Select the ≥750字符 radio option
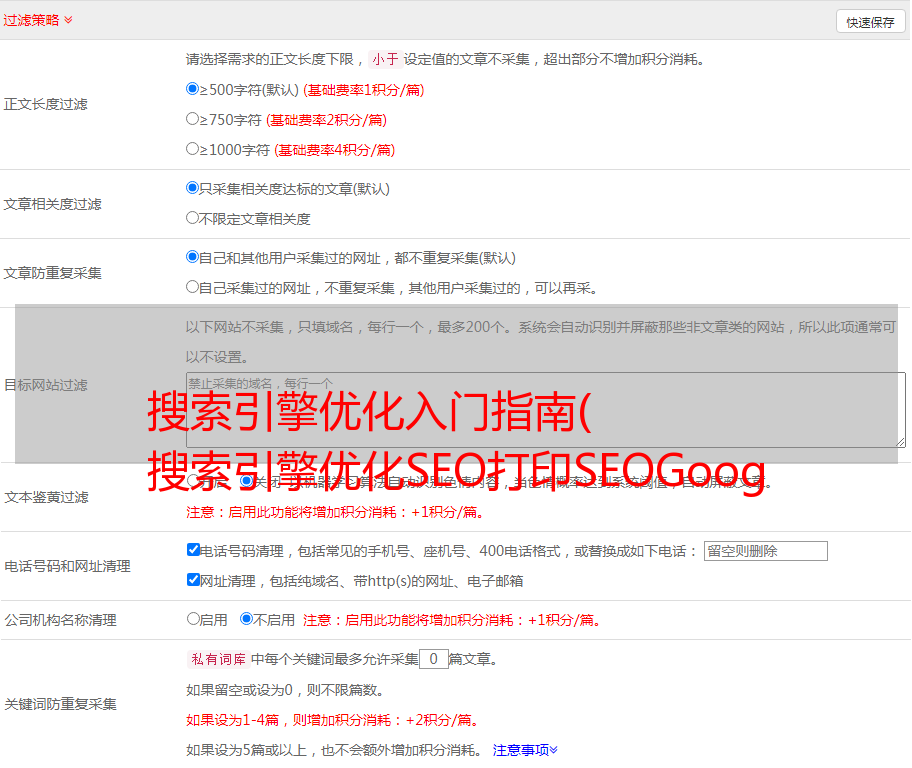 193,119
